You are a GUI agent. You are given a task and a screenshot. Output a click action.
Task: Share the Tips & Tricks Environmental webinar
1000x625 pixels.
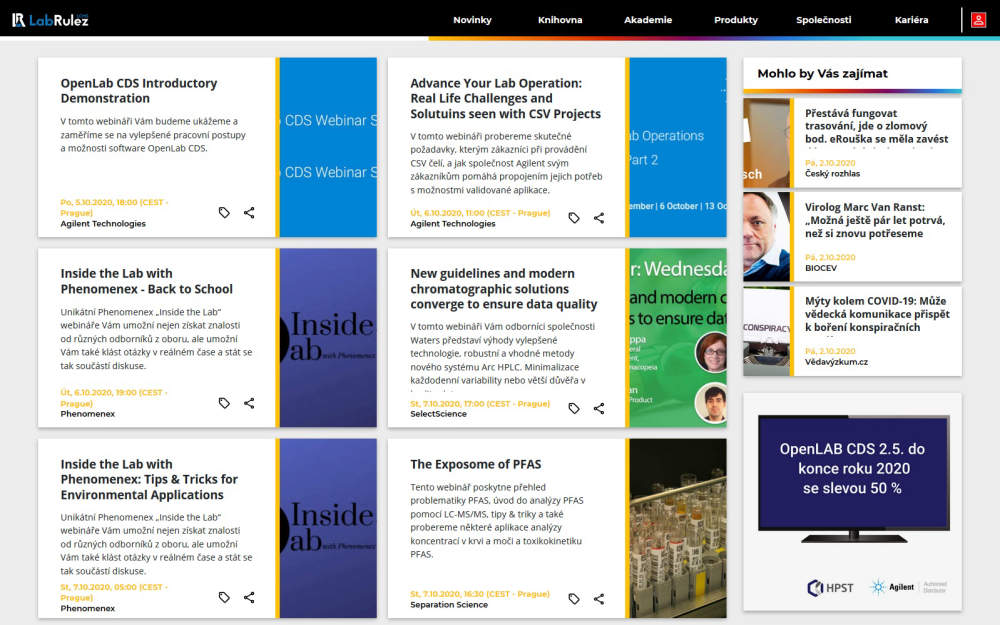tap(249, 598)
